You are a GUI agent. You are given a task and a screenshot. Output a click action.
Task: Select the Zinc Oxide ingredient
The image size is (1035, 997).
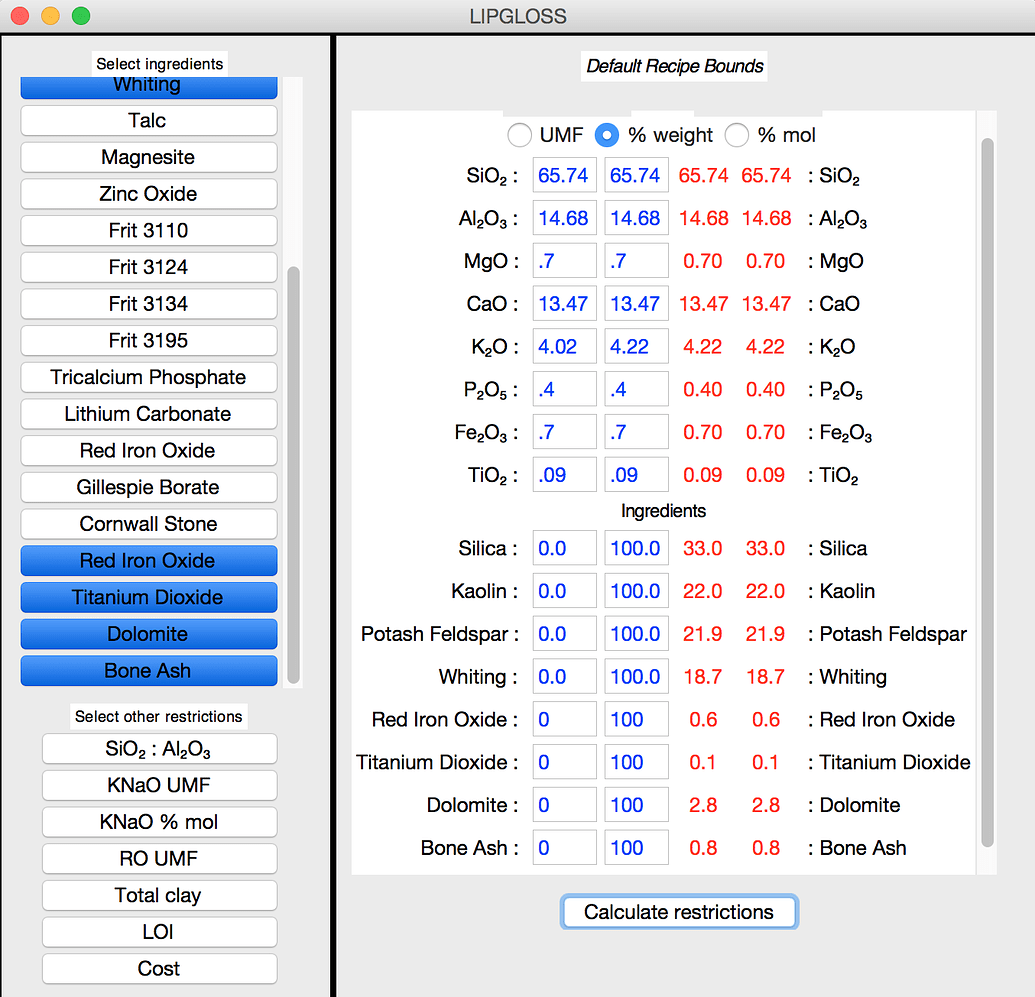click(x=148, y=194)
